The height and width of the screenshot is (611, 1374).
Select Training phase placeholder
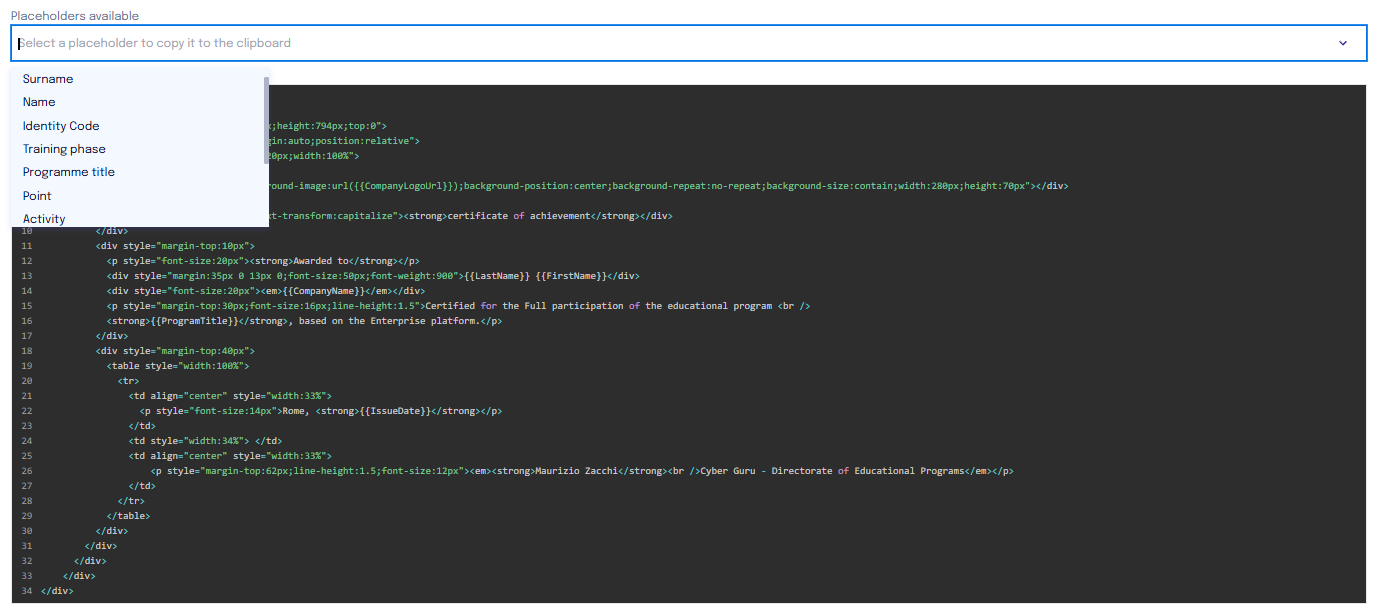[139, 149]
